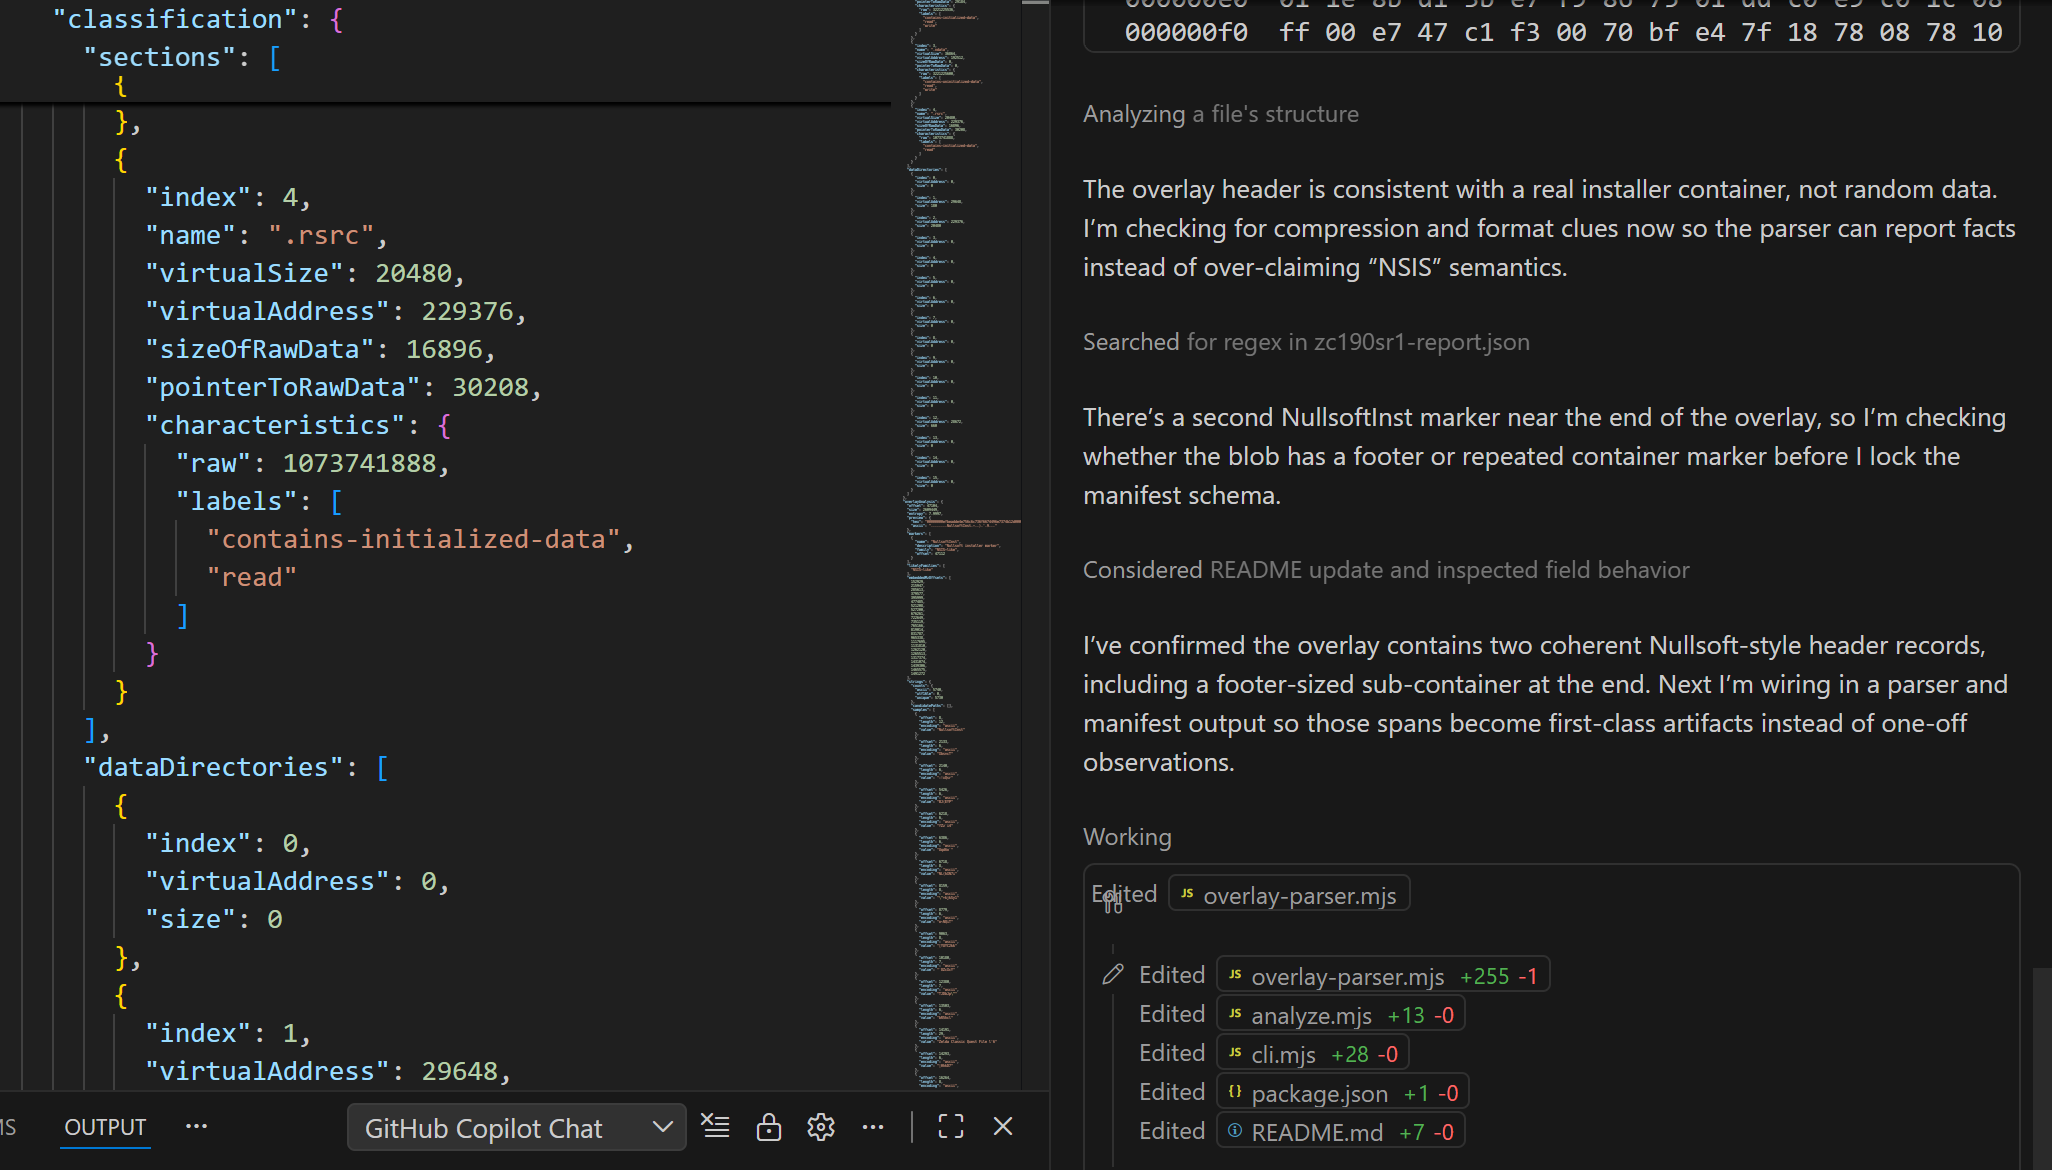Open more actions menu beside the gear icon
This screenshot has height=1170, width=2052.
coord(873,1127)
